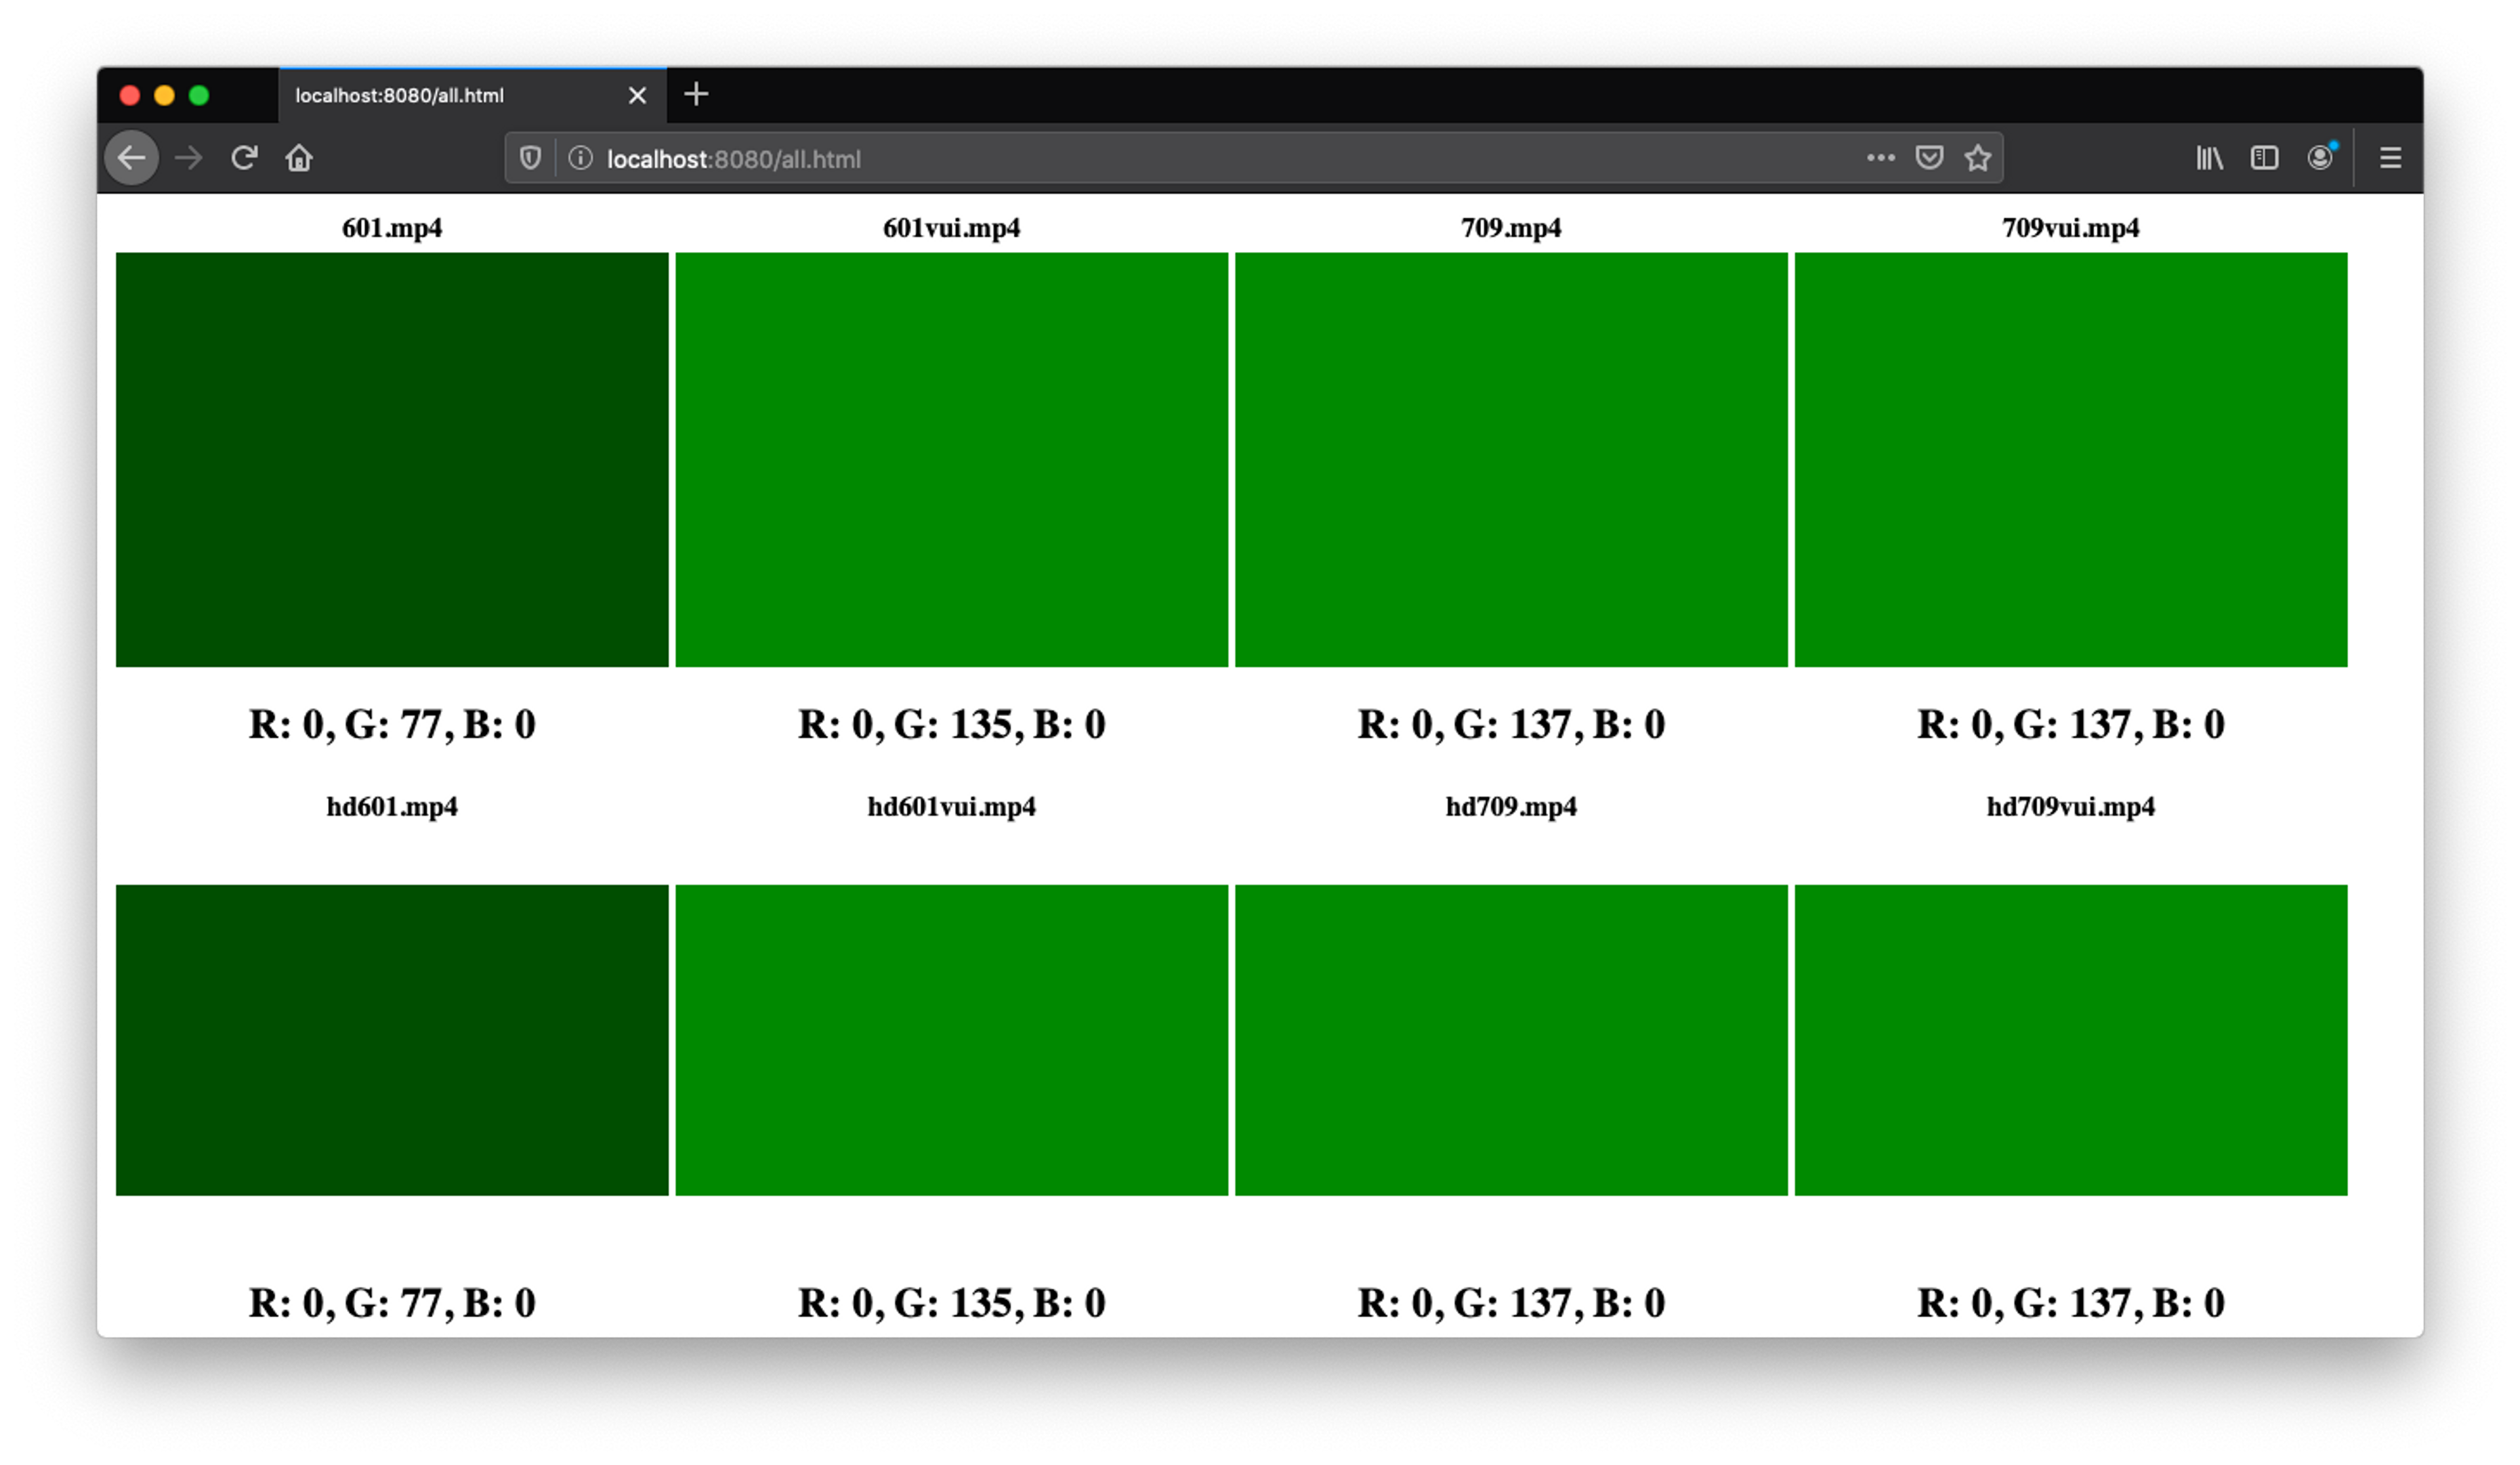2520x1465 pixels.
Task: Go to the Firefox home page
Action: coord(299,158)
